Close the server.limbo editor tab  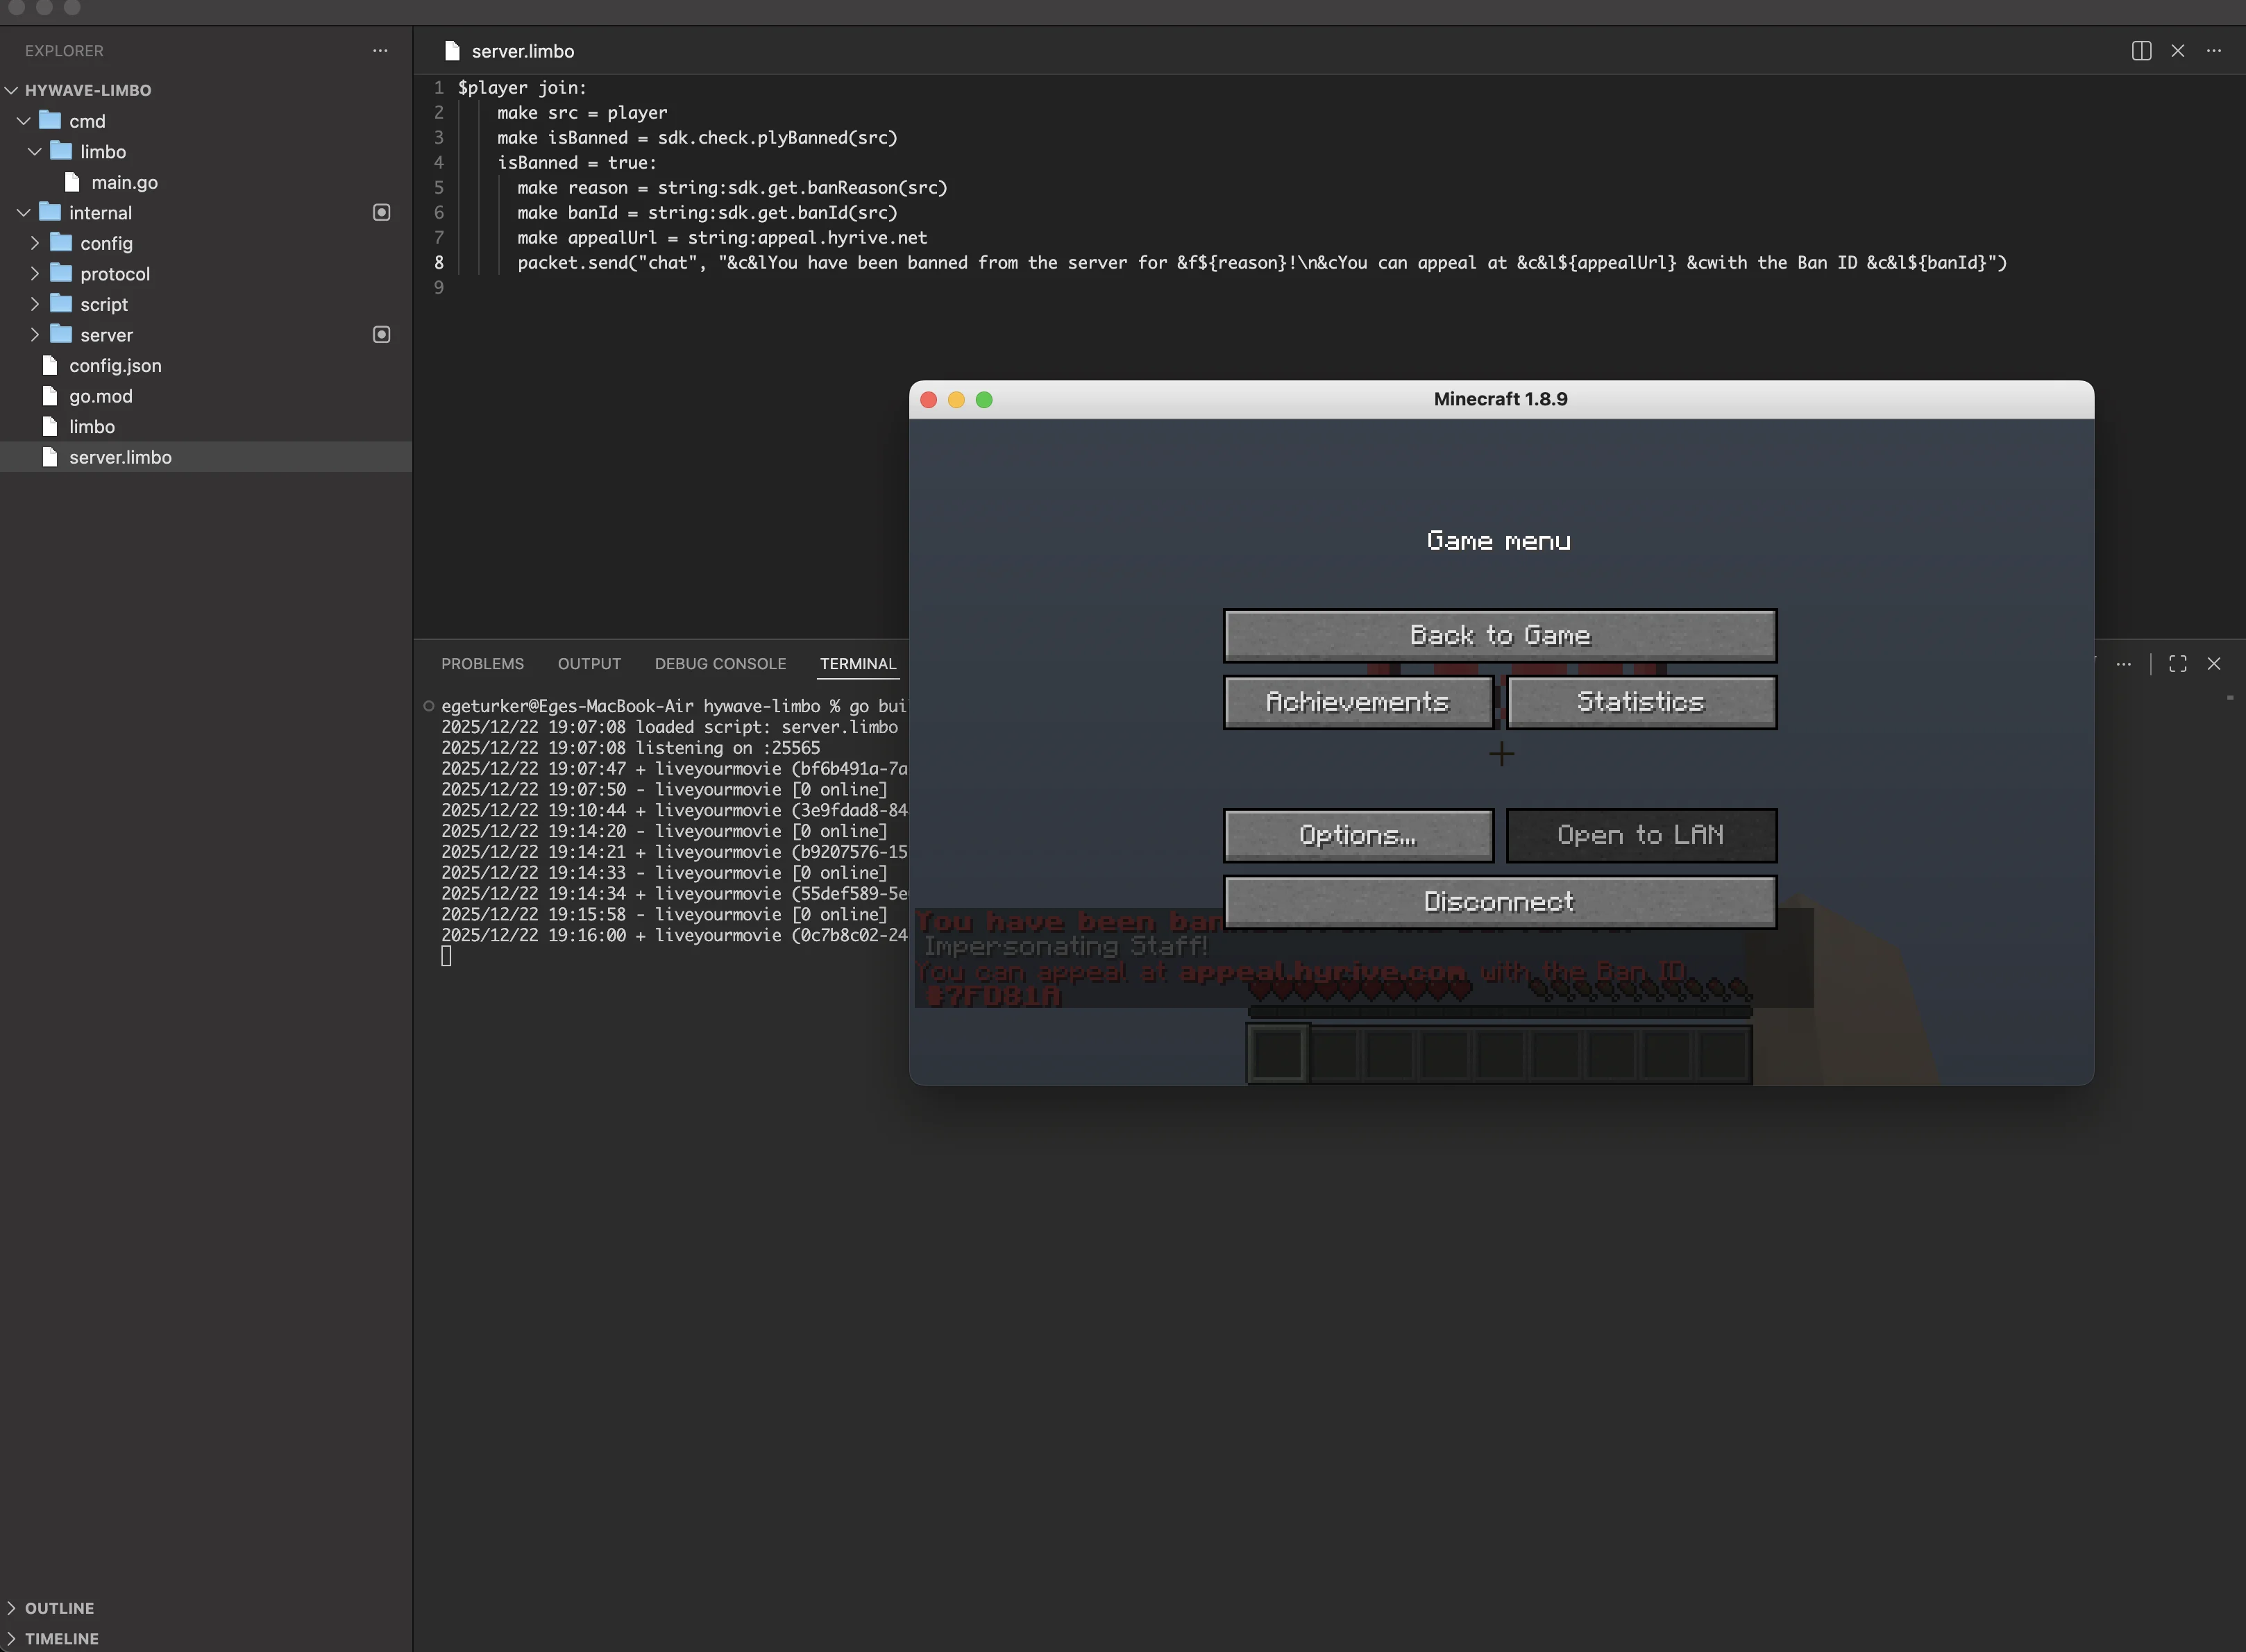pyautogui.click(x=2178, y=51)
